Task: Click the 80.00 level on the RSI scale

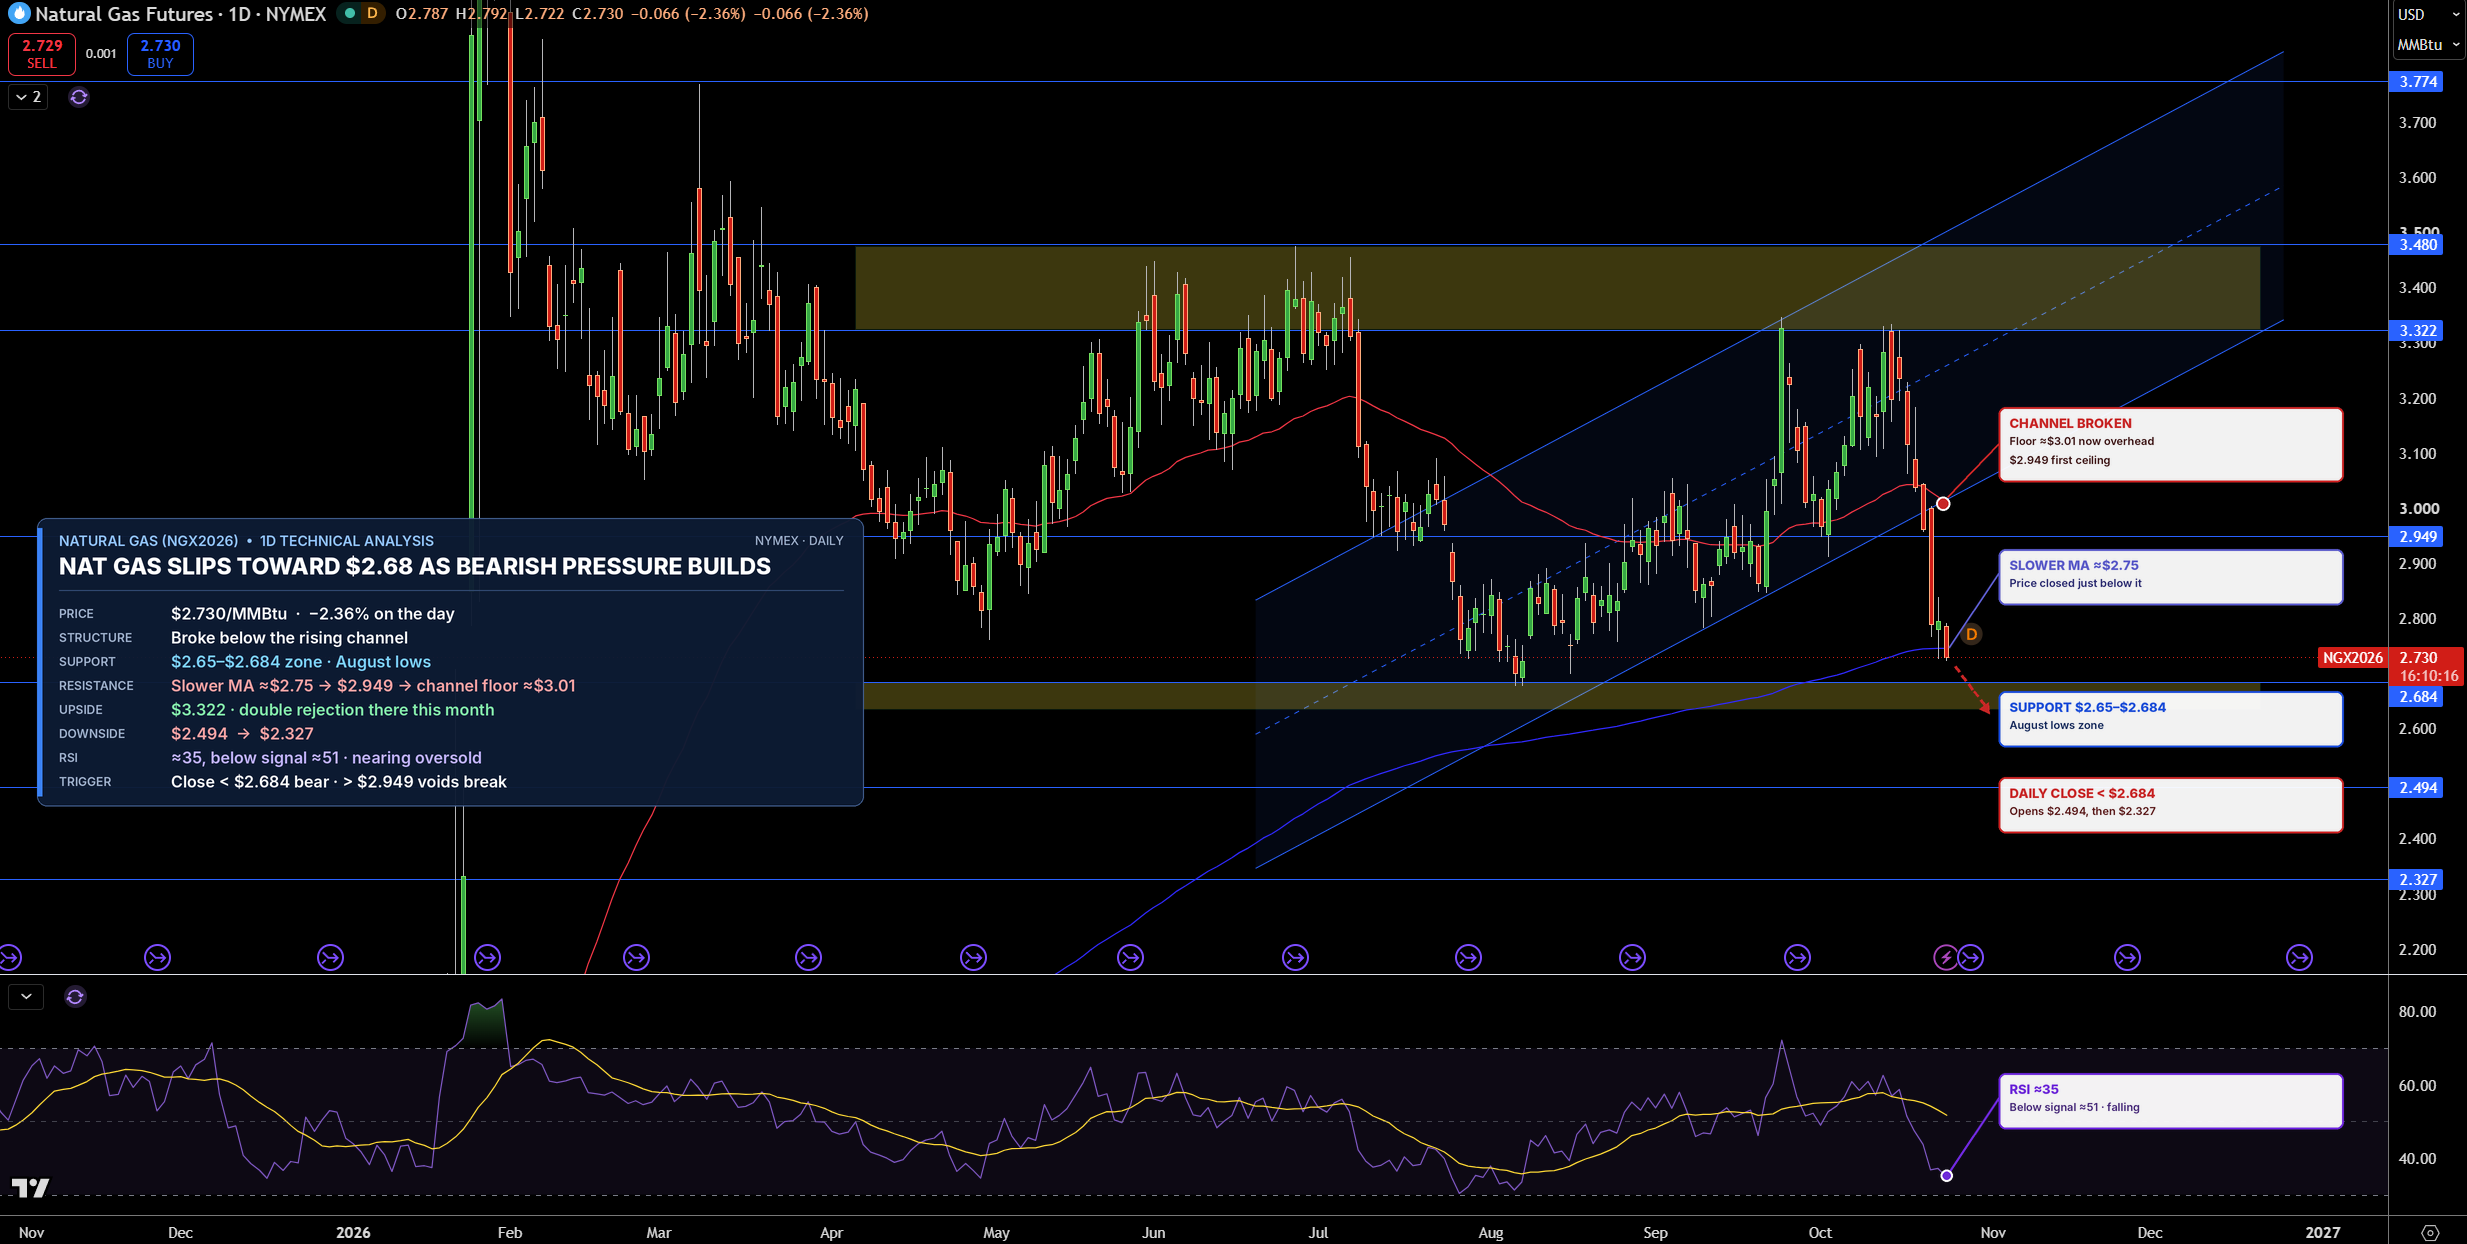Action: pyautogui.click(x=2417, y=1012)
